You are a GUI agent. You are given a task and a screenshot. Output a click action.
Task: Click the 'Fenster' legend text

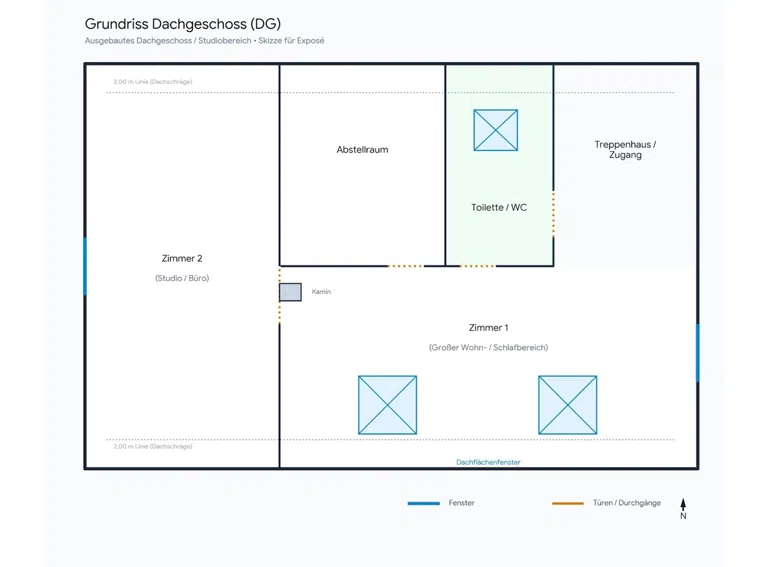pyautogui.click(x=461, y=503)
